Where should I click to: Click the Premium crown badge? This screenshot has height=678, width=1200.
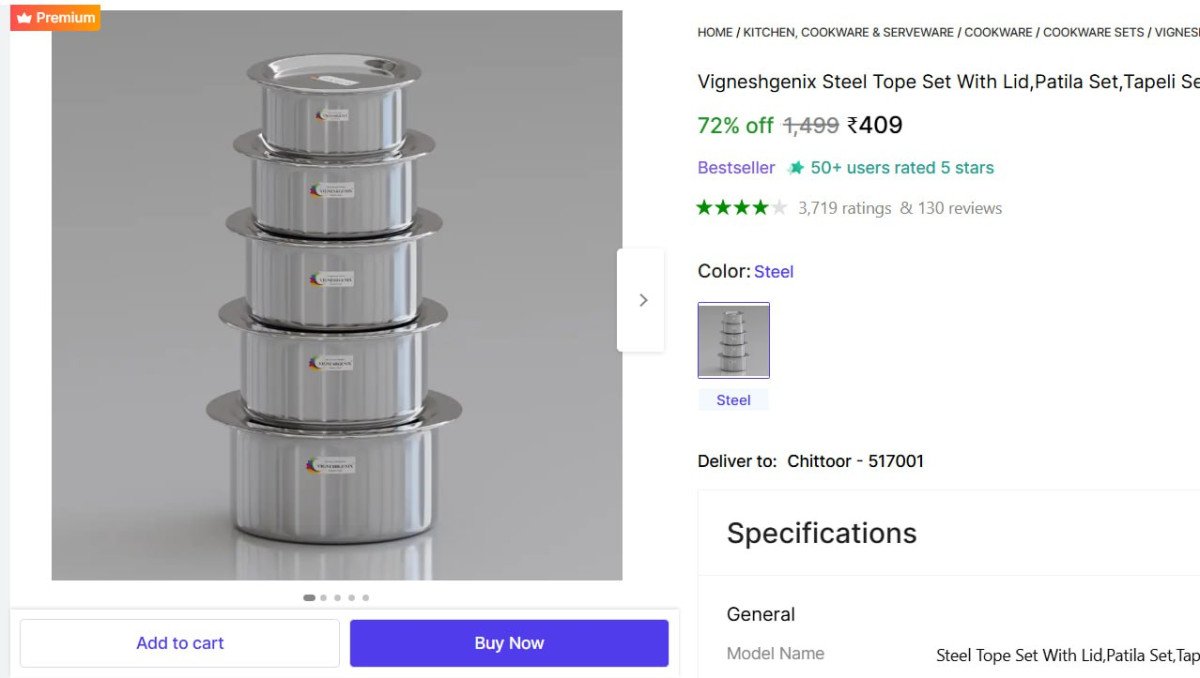pos(55,18)
